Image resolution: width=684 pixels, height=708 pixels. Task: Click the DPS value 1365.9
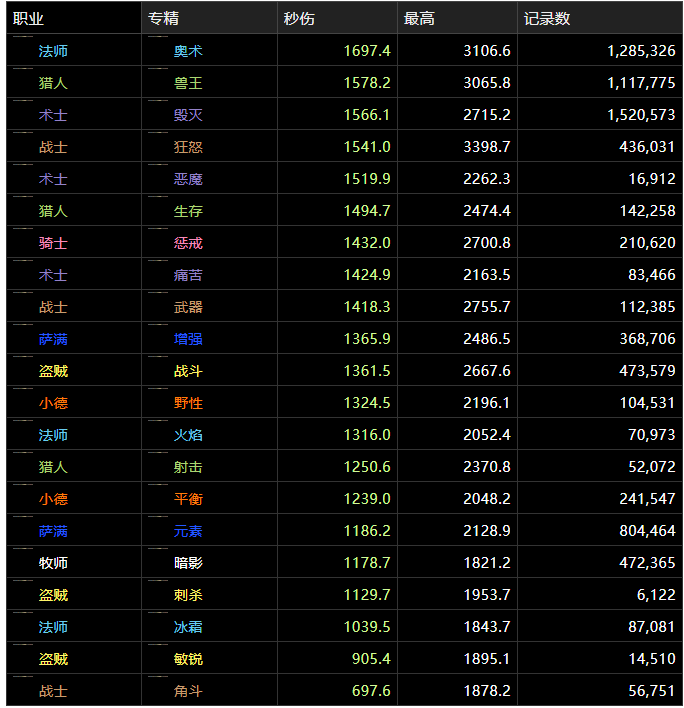(x=367, y=339)
